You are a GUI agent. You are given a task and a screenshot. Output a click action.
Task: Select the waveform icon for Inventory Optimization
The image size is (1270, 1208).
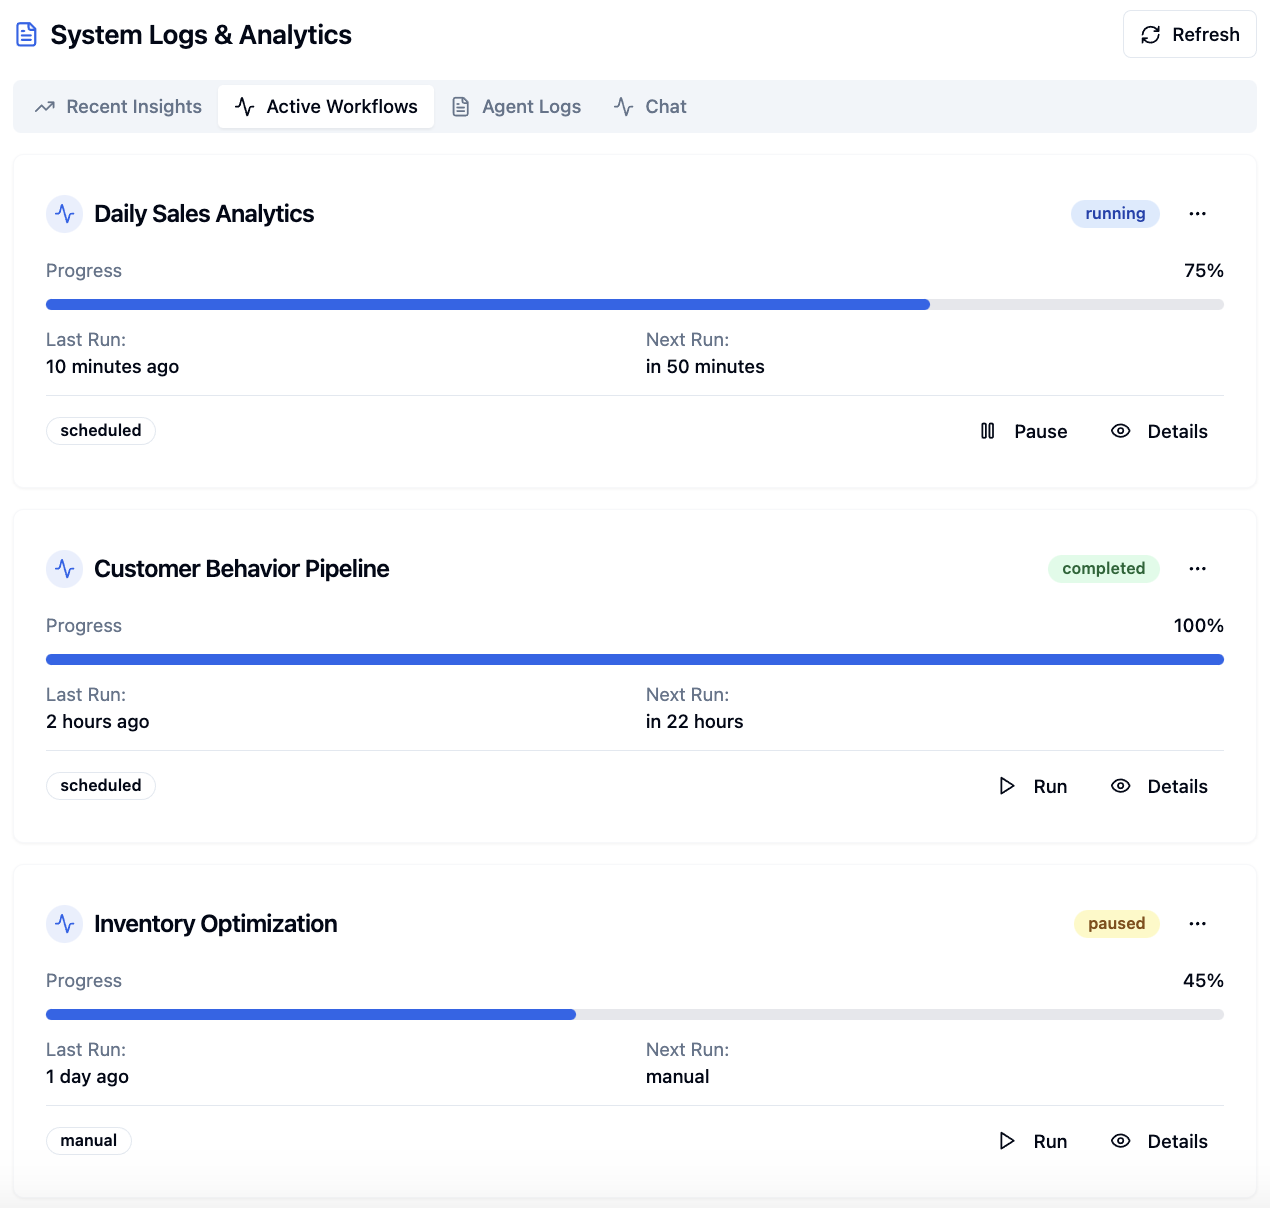(64, 923)
